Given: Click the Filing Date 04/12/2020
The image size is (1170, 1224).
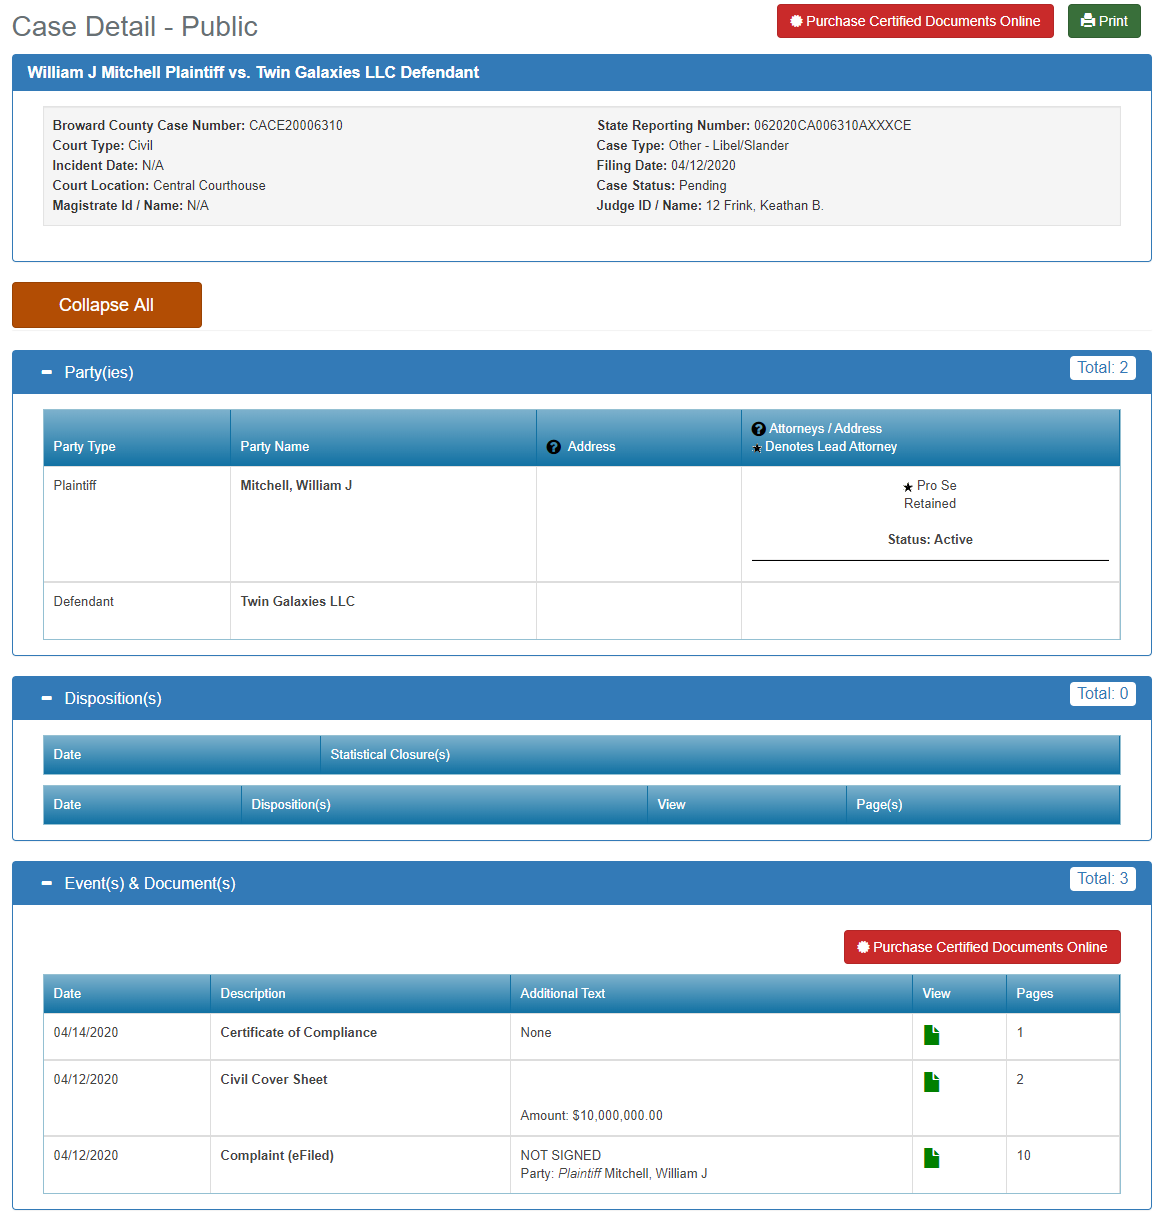Looking at the screenshot, I should coord(703,166).
